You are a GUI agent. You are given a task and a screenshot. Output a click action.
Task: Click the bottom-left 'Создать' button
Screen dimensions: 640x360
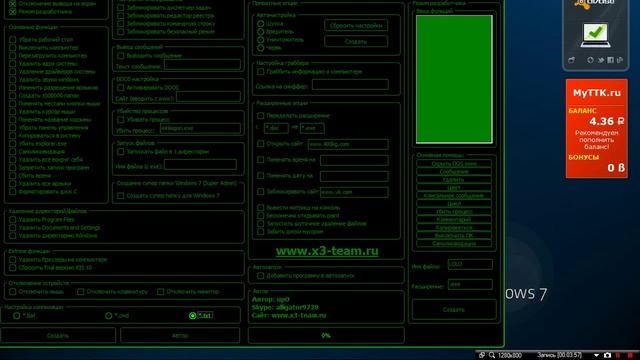point(58,336)
